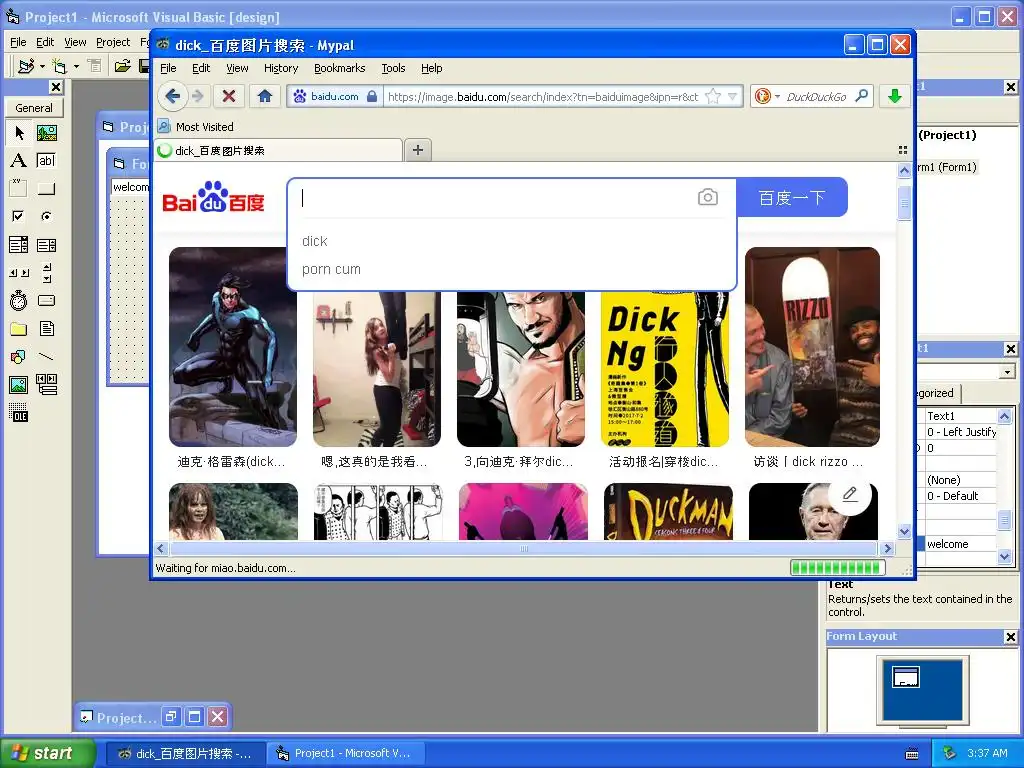1024x768 pixels.
Task: Click the baidu.com site identity button
Action: coord(335,97)
